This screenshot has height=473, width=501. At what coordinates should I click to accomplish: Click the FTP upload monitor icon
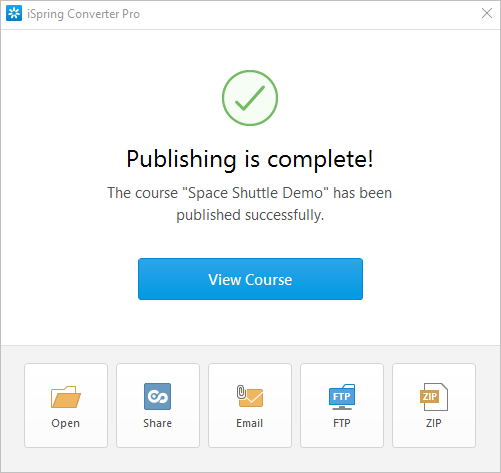pyautogui.click(x=342, y=397)
